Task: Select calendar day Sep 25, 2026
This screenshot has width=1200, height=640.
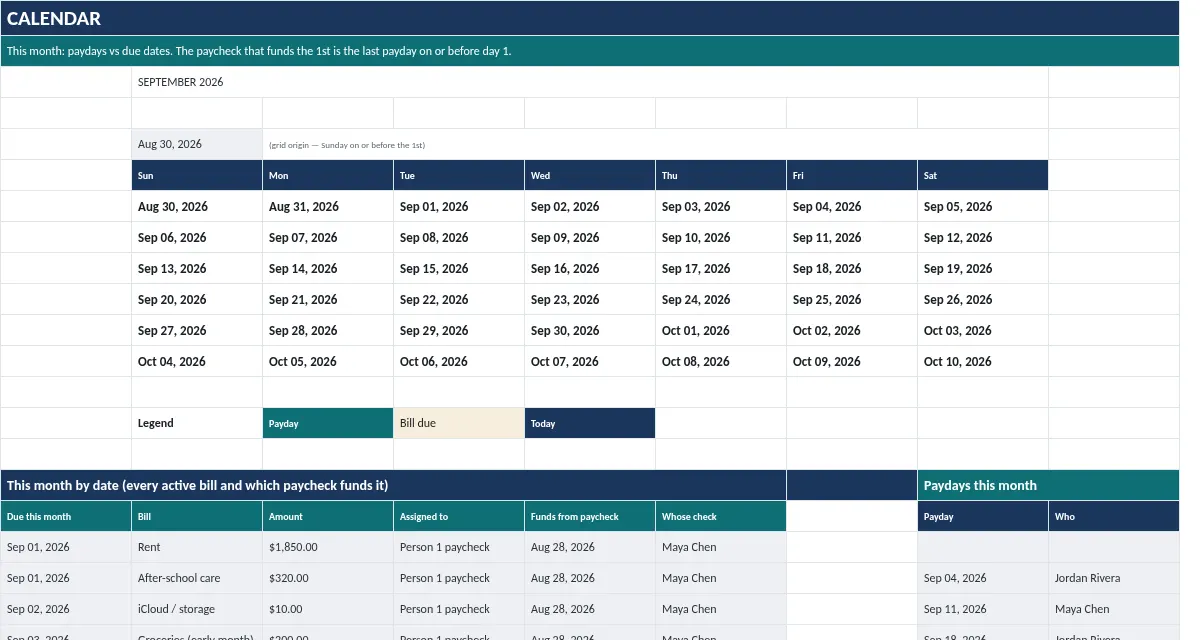Action: coord(852,299)
